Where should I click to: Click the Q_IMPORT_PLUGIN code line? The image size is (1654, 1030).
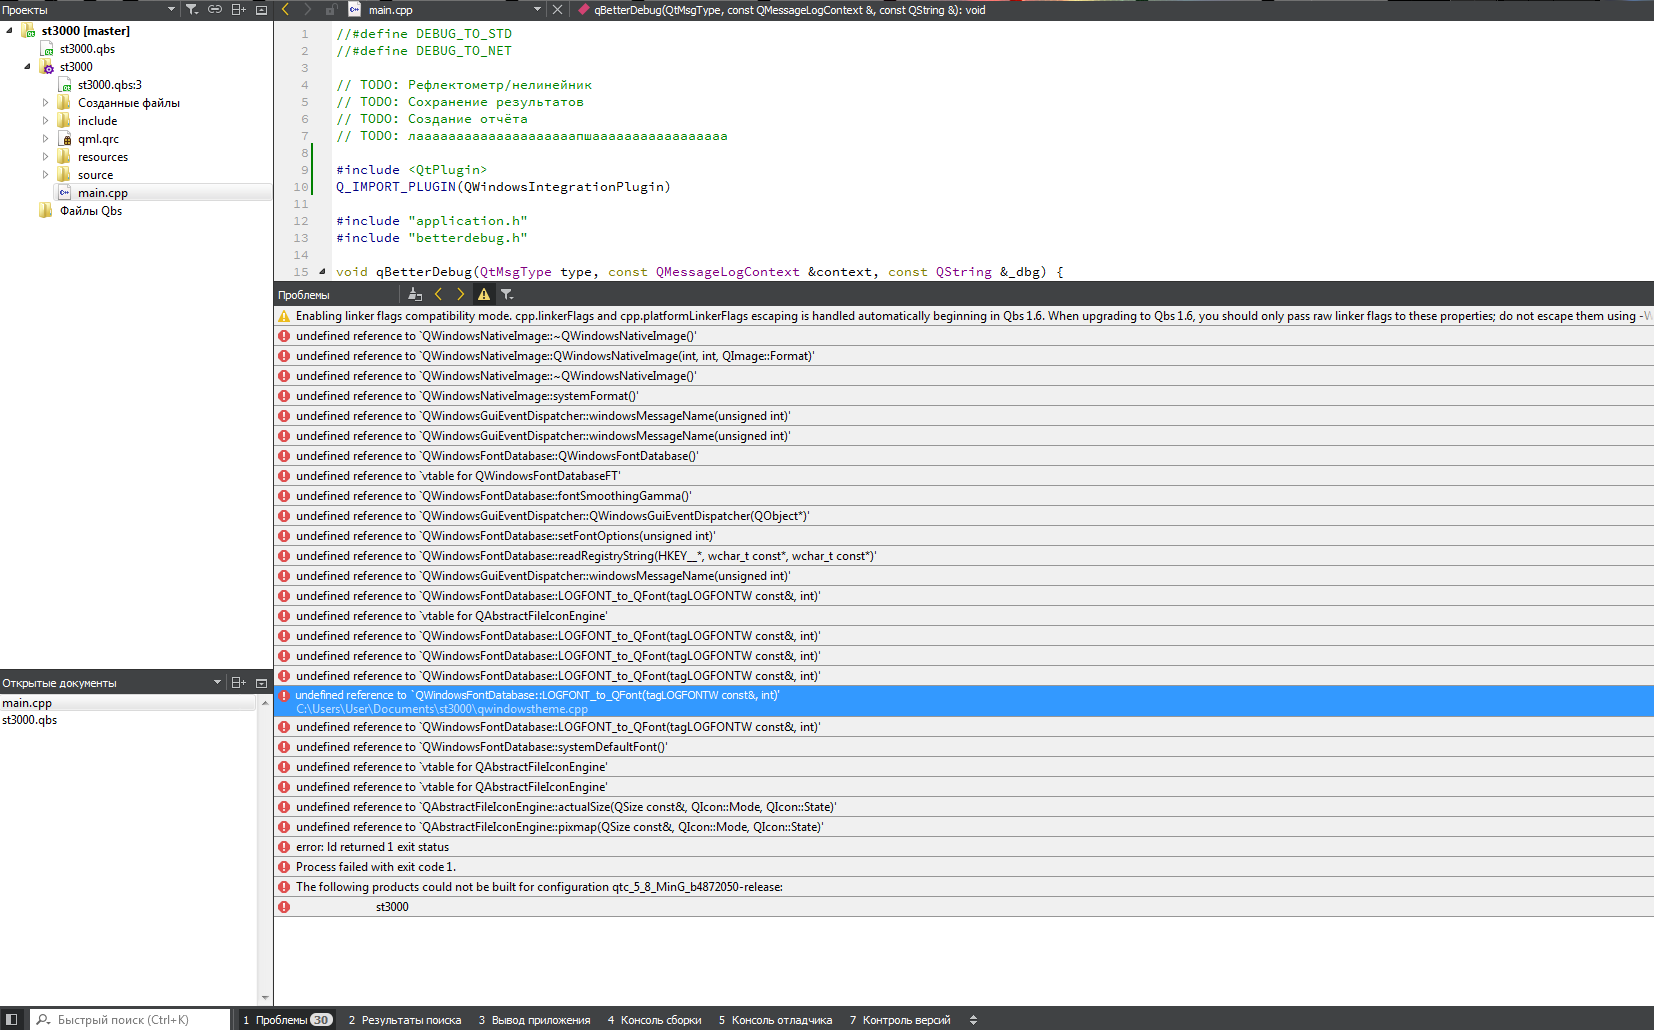[x=503, y=187]
